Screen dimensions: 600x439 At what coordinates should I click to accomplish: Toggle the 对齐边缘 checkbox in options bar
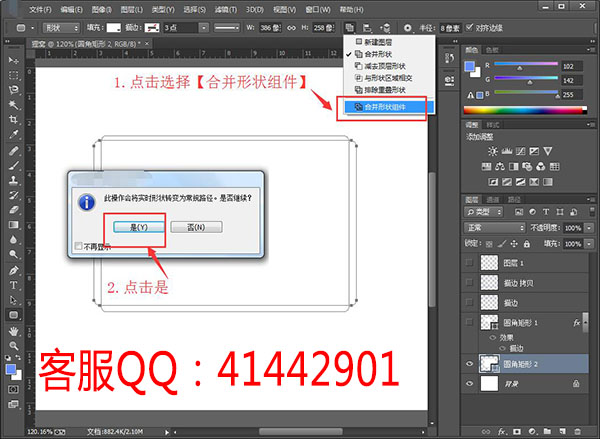(x=469, y=28)
